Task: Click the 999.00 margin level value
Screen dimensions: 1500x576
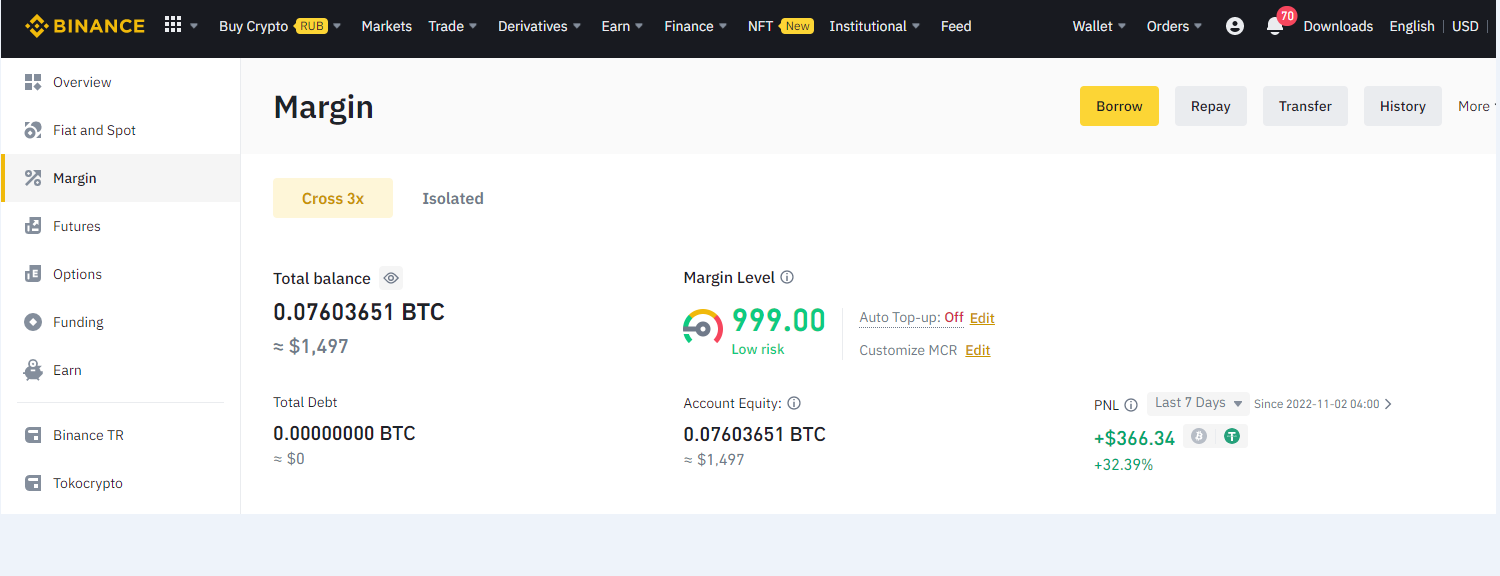Action: tap(779, 320)
